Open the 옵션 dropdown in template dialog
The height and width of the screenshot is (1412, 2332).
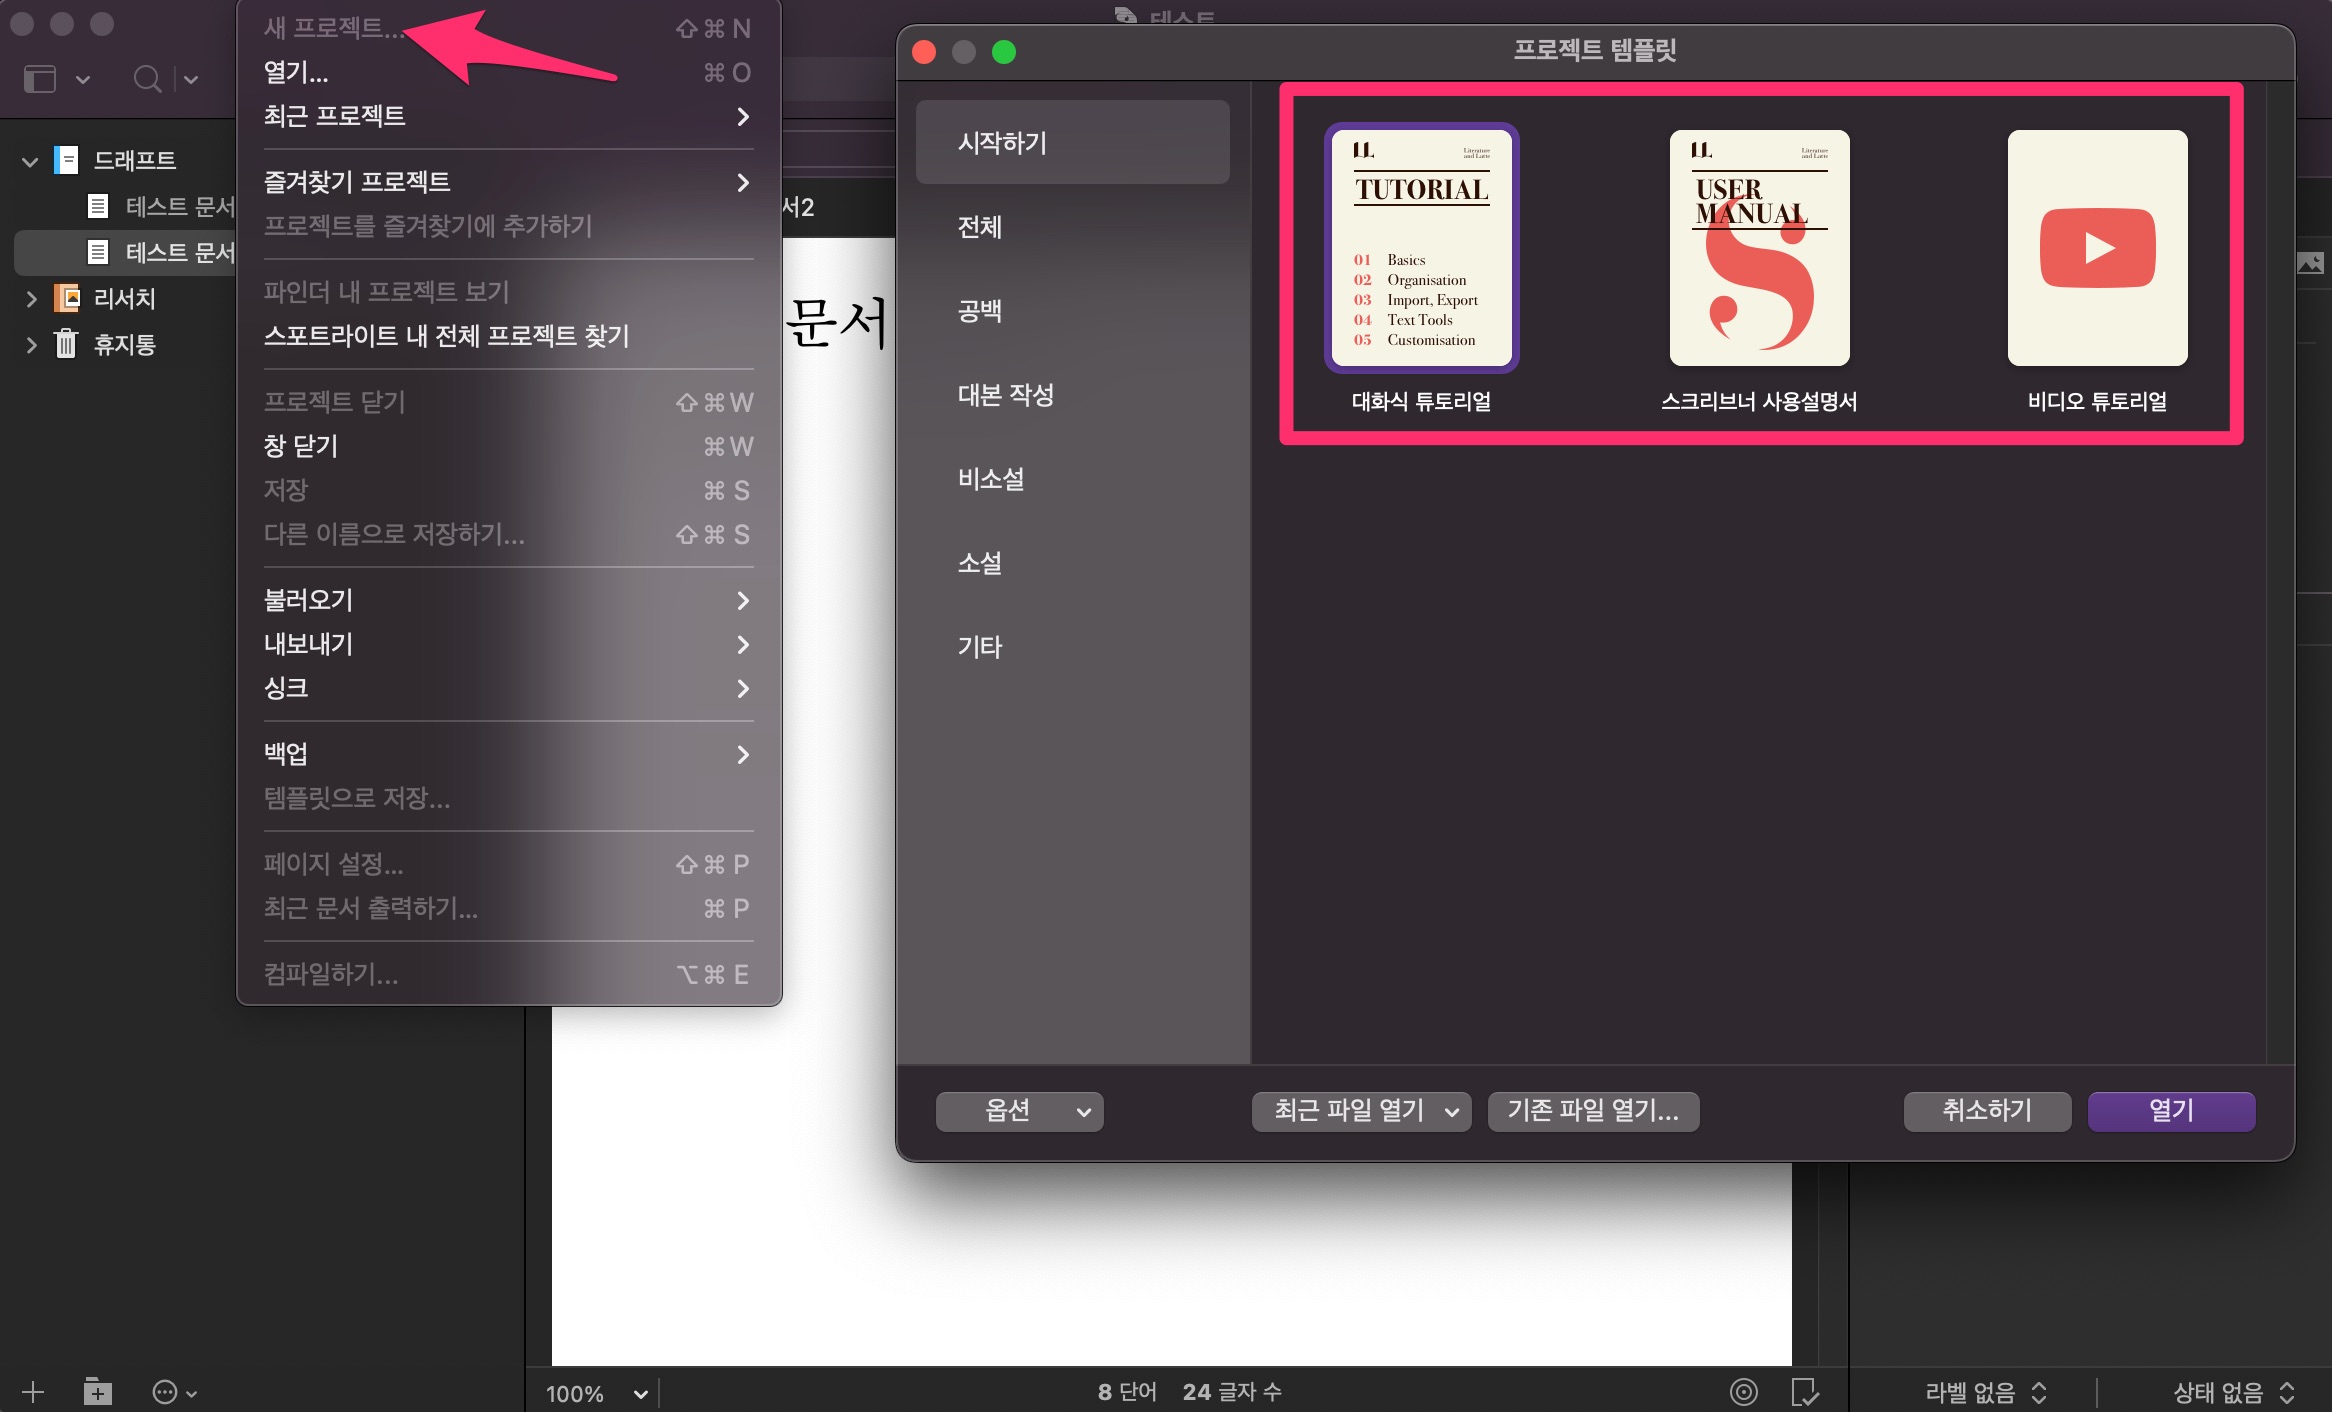(x=1019, y=1111)
